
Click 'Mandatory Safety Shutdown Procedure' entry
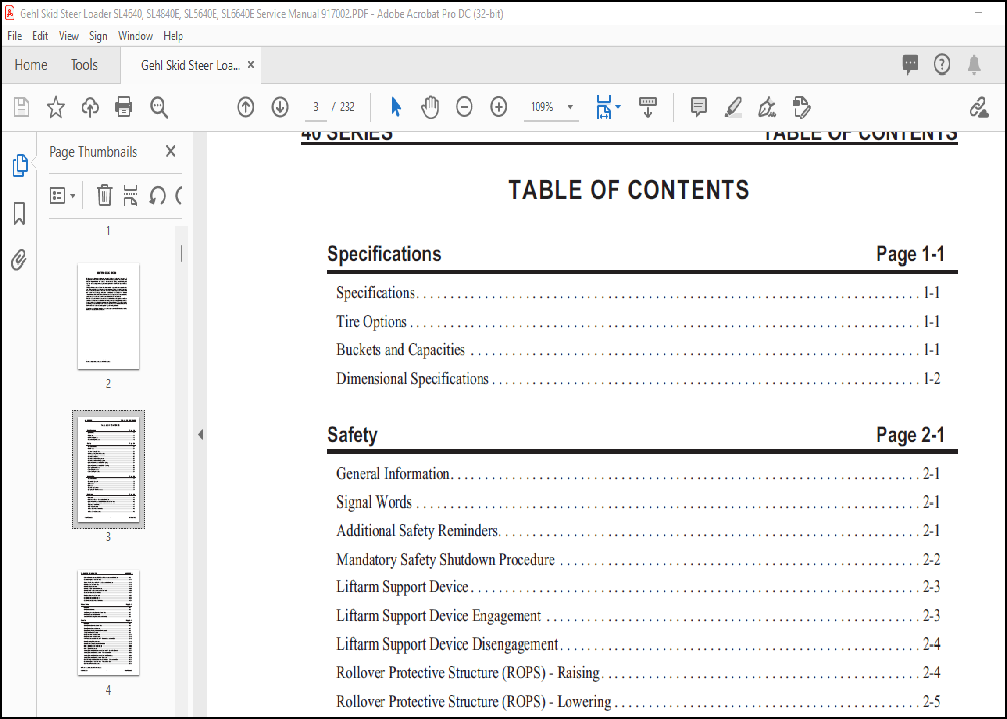445,559
